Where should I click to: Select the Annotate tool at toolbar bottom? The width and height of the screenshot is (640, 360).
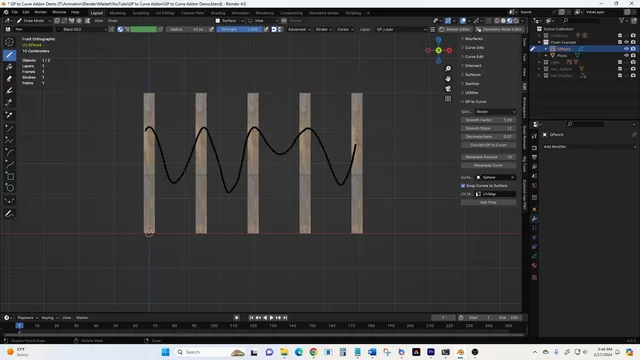(9, 214)
